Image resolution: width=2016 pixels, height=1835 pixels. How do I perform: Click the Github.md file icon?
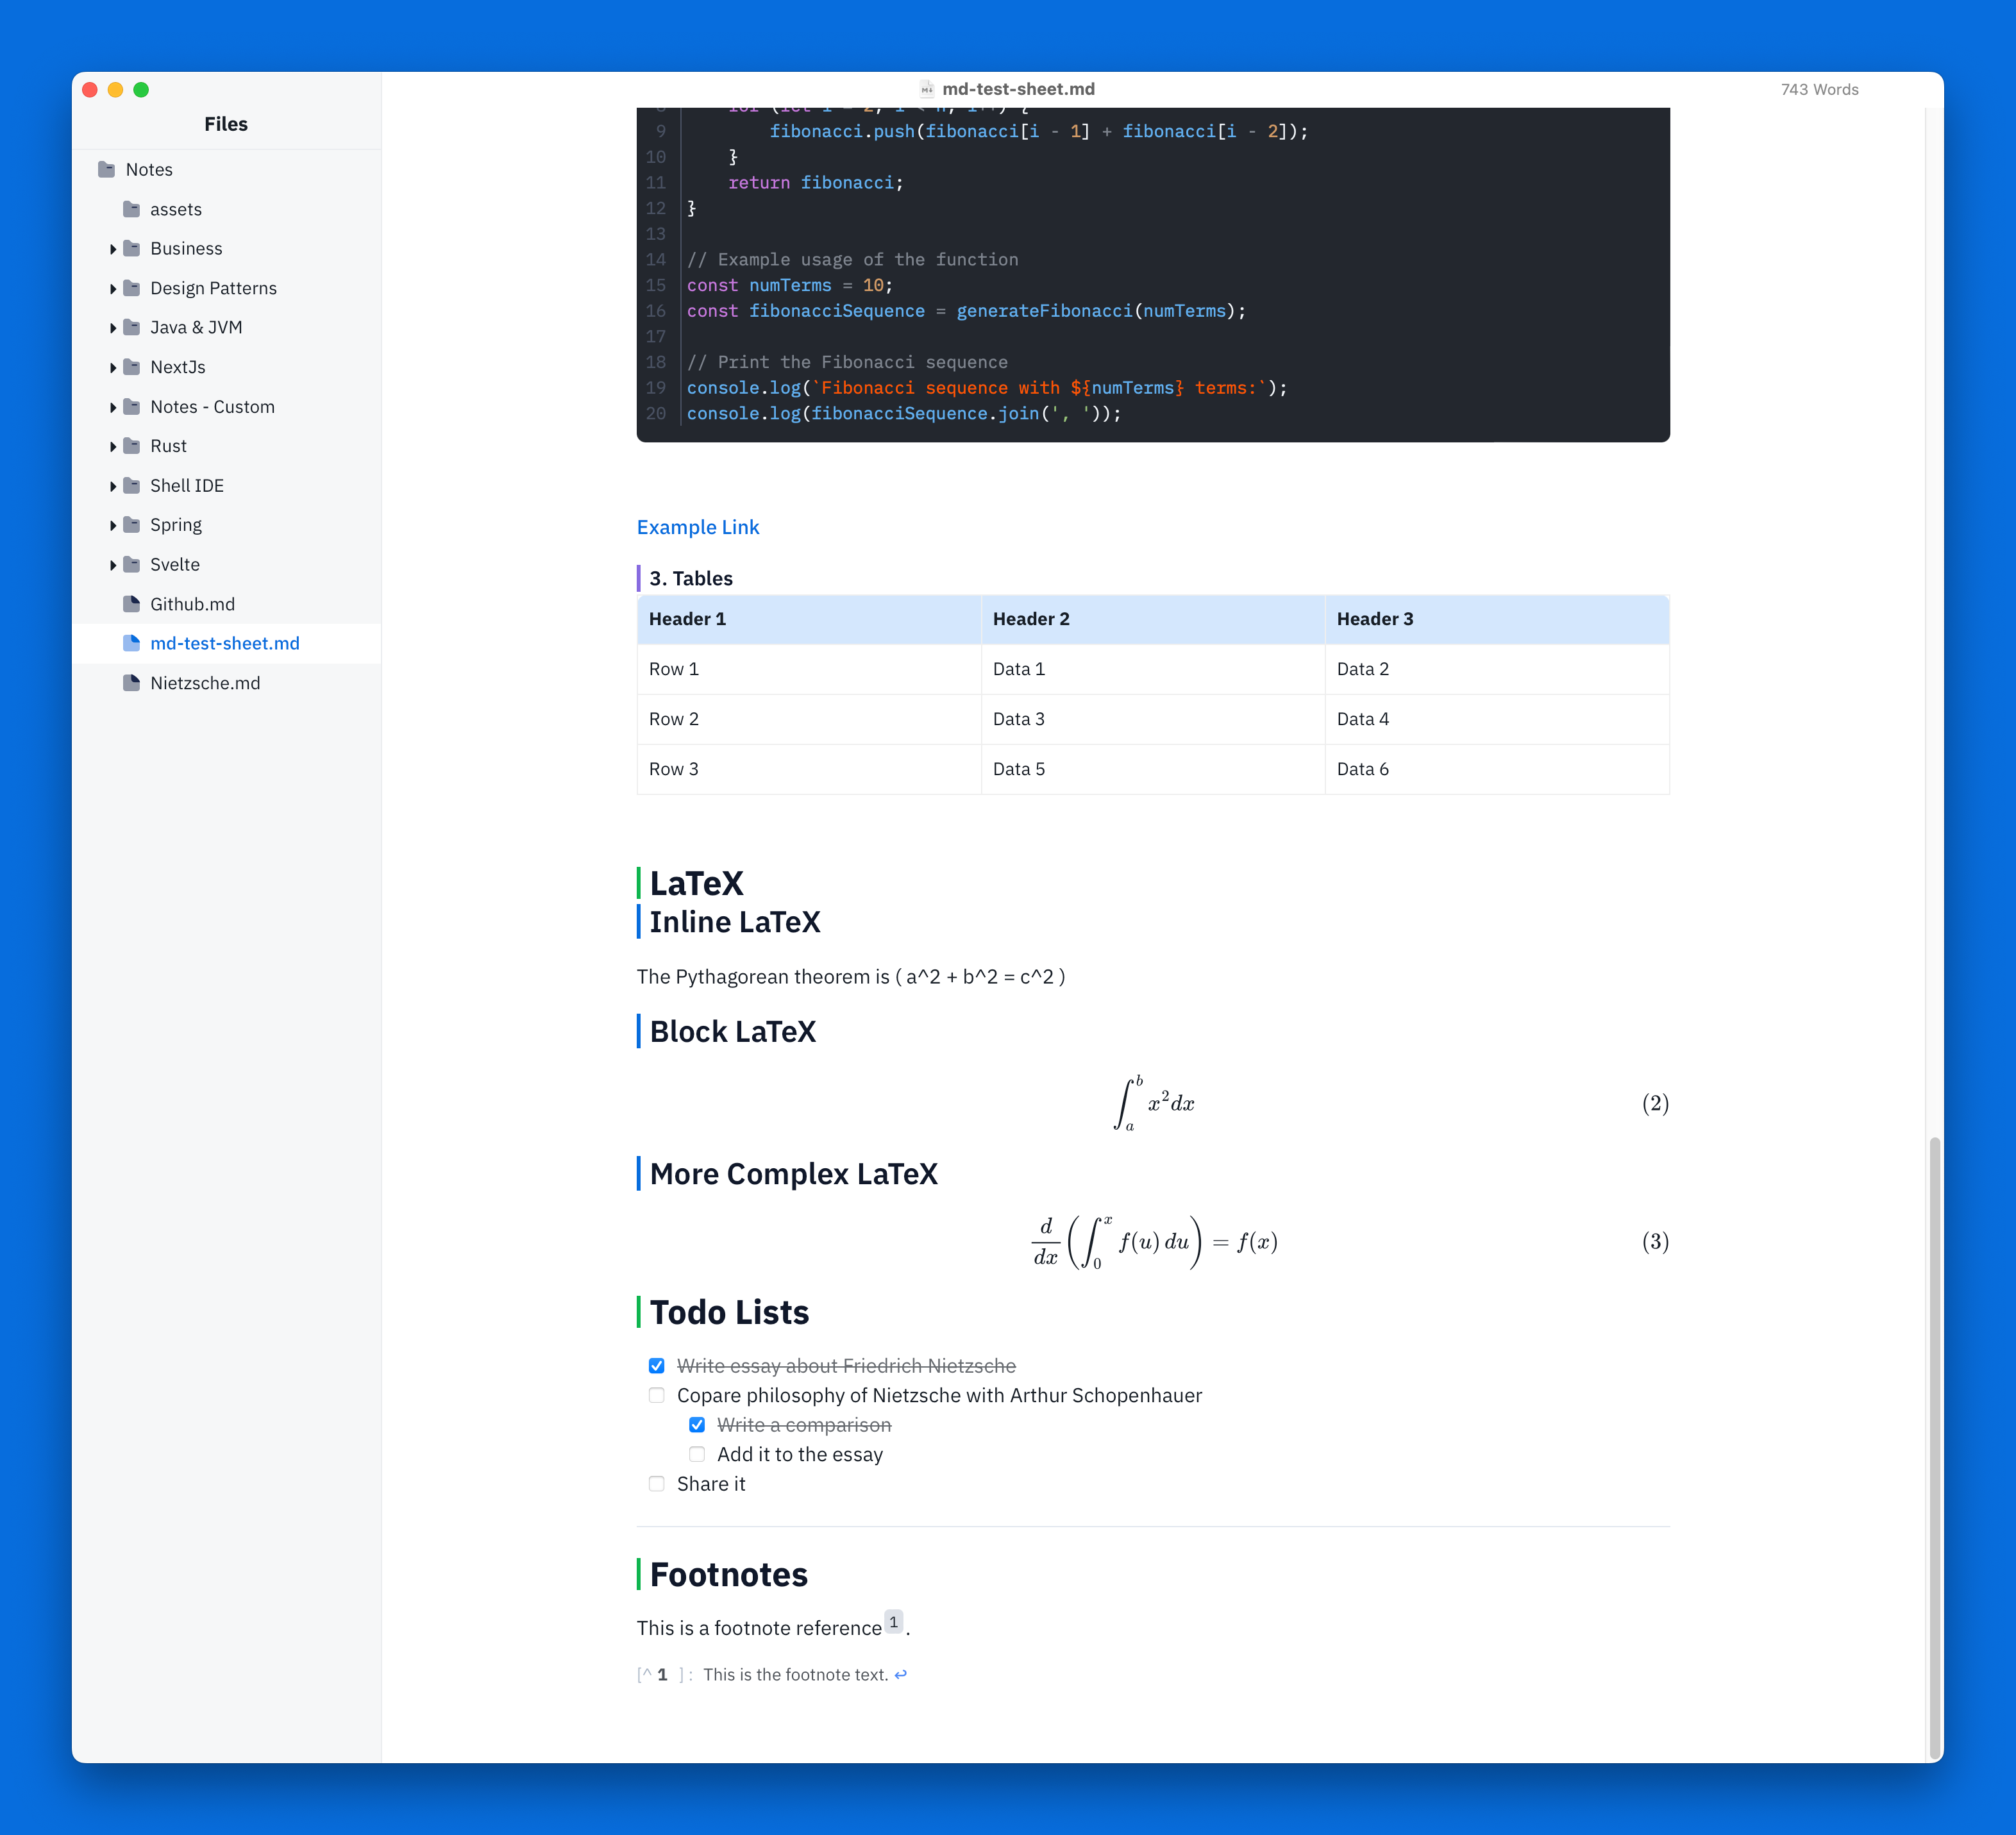tap(131, 603)
